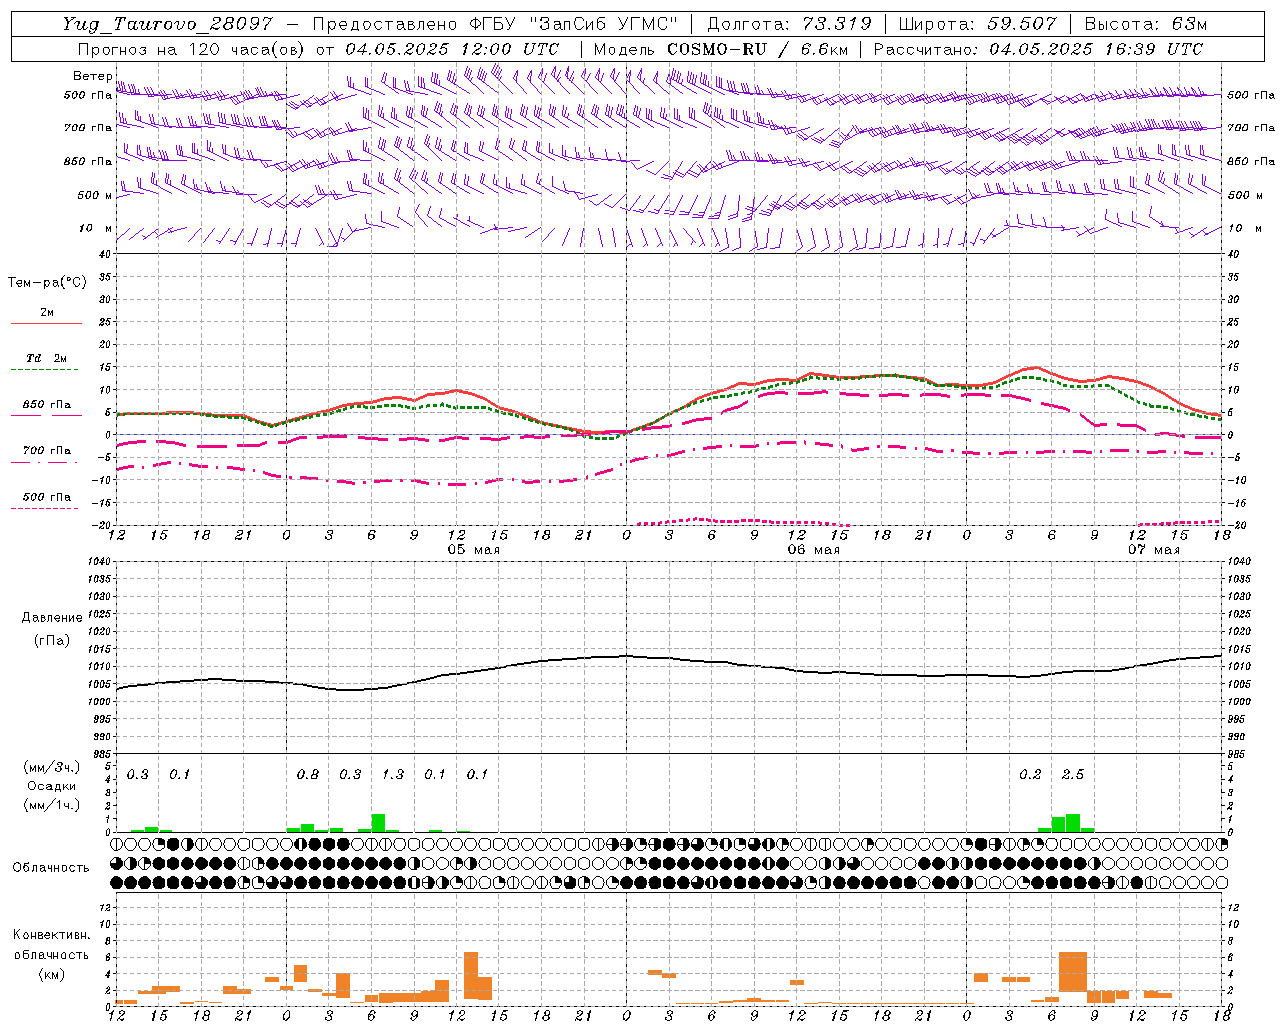Screen dimensions: 1280x1024
Task: Click the '850 гПа' entry in temperature legend
Action: (x=47, y=404)
